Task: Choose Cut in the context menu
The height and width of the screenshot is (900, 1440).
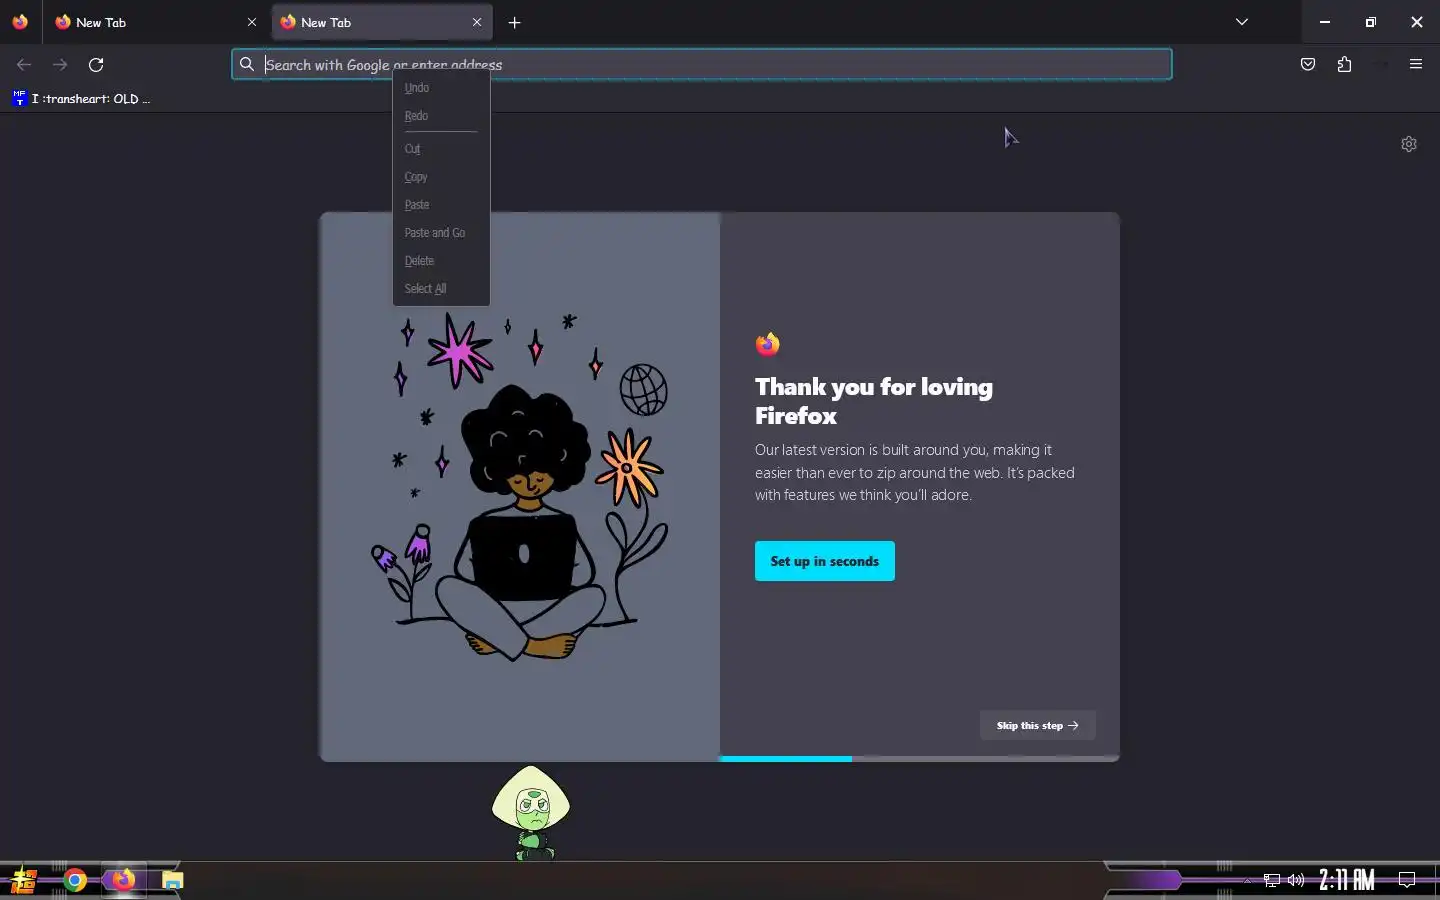Action: [x=441, y=149]
